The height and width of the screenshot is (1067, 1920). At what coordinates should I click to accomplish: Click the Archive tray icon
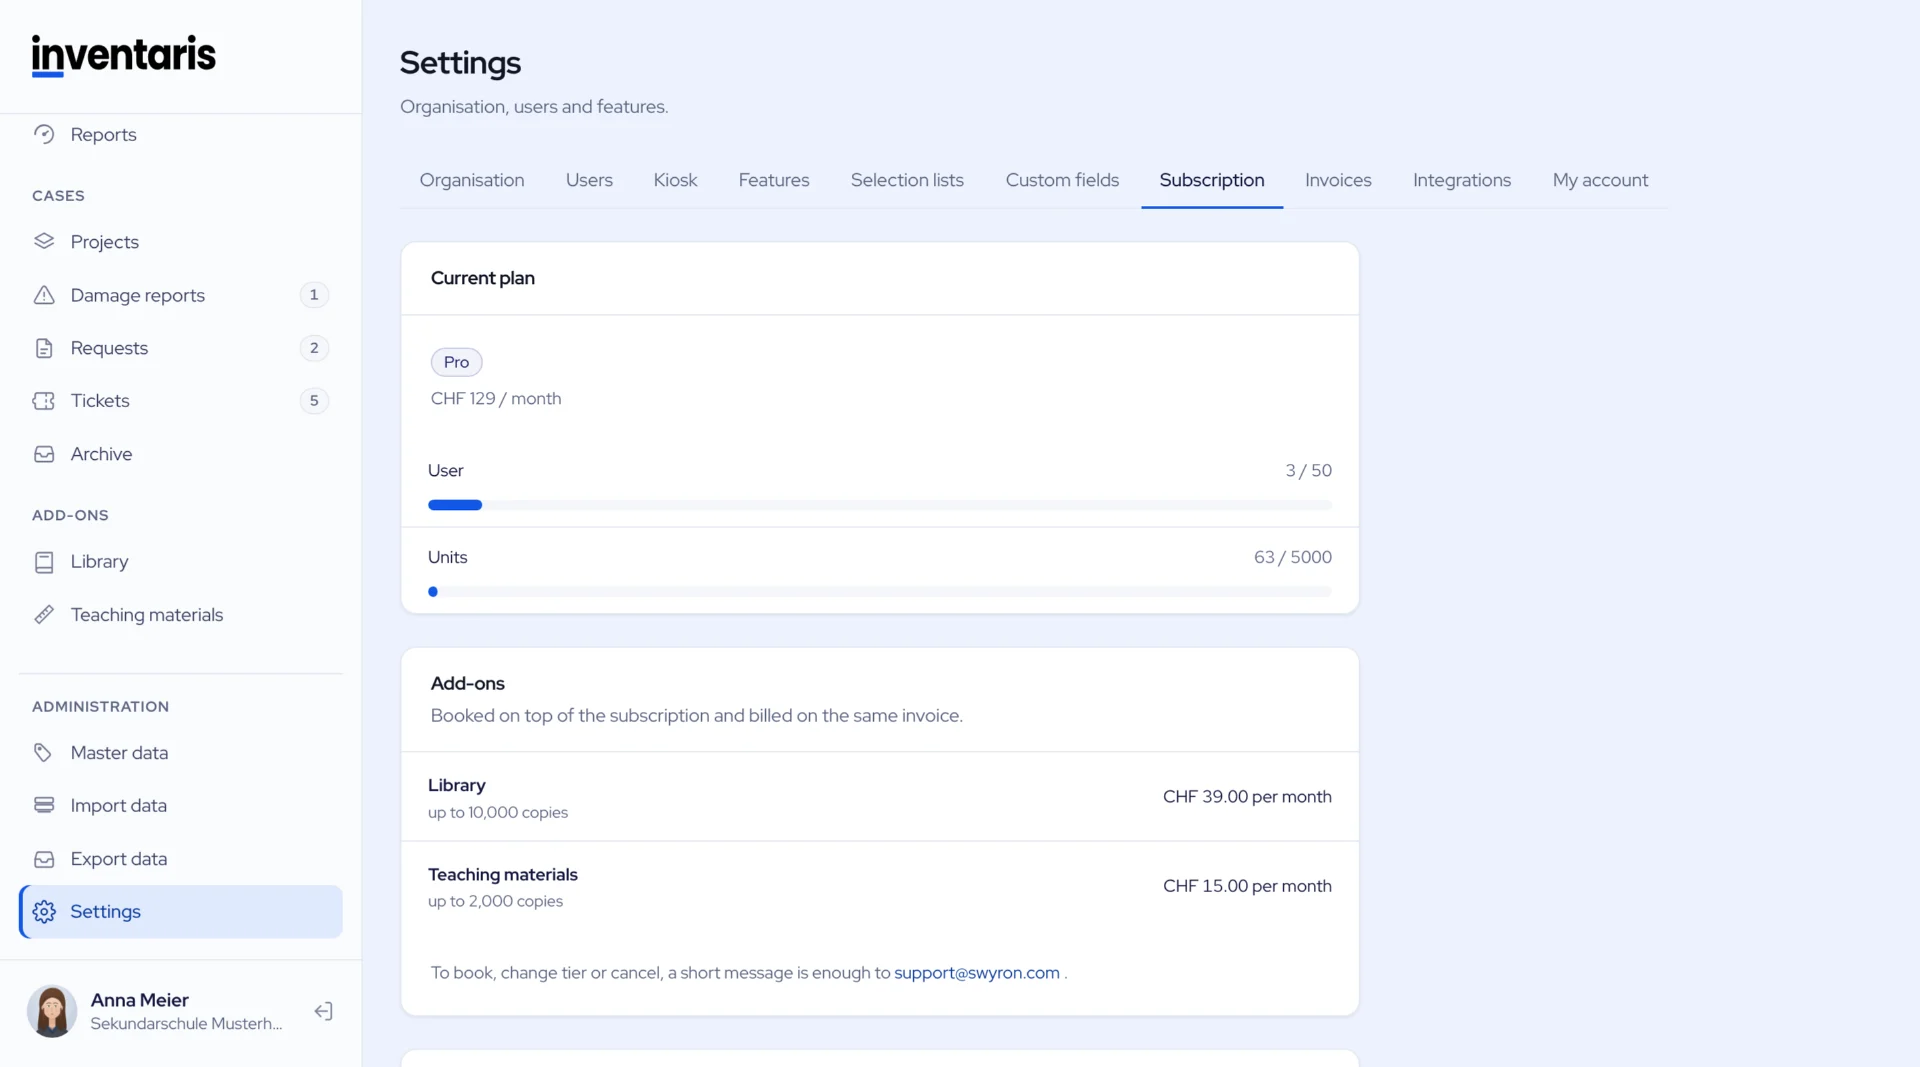(44, 454)
